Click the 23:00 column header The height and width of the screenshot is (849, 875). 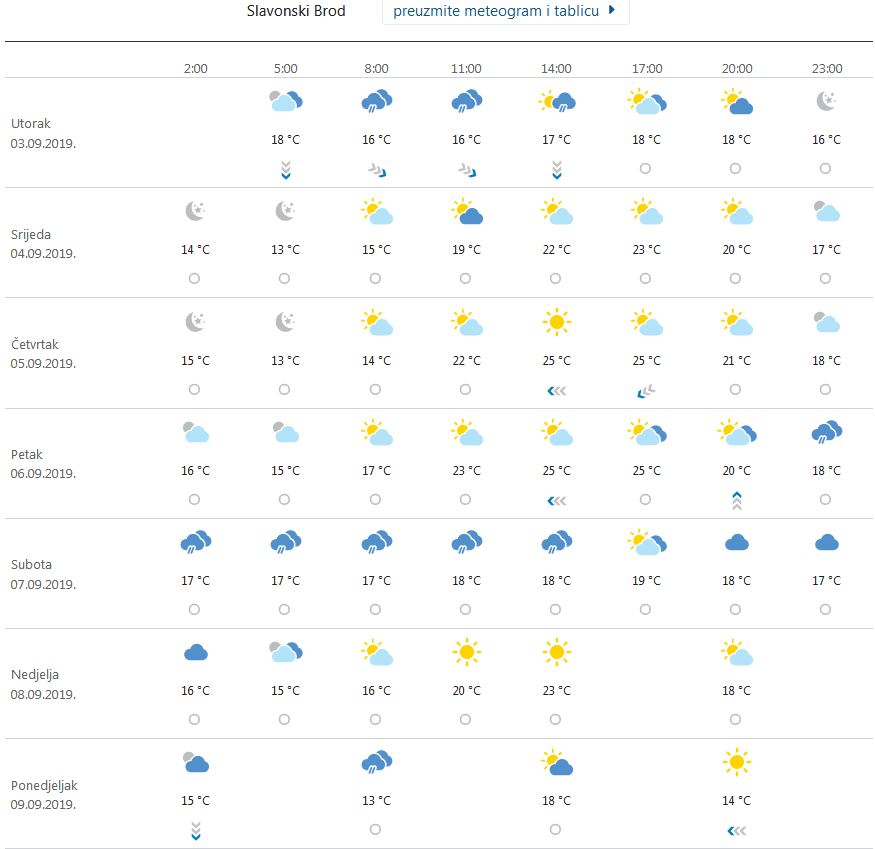point(826,69)
